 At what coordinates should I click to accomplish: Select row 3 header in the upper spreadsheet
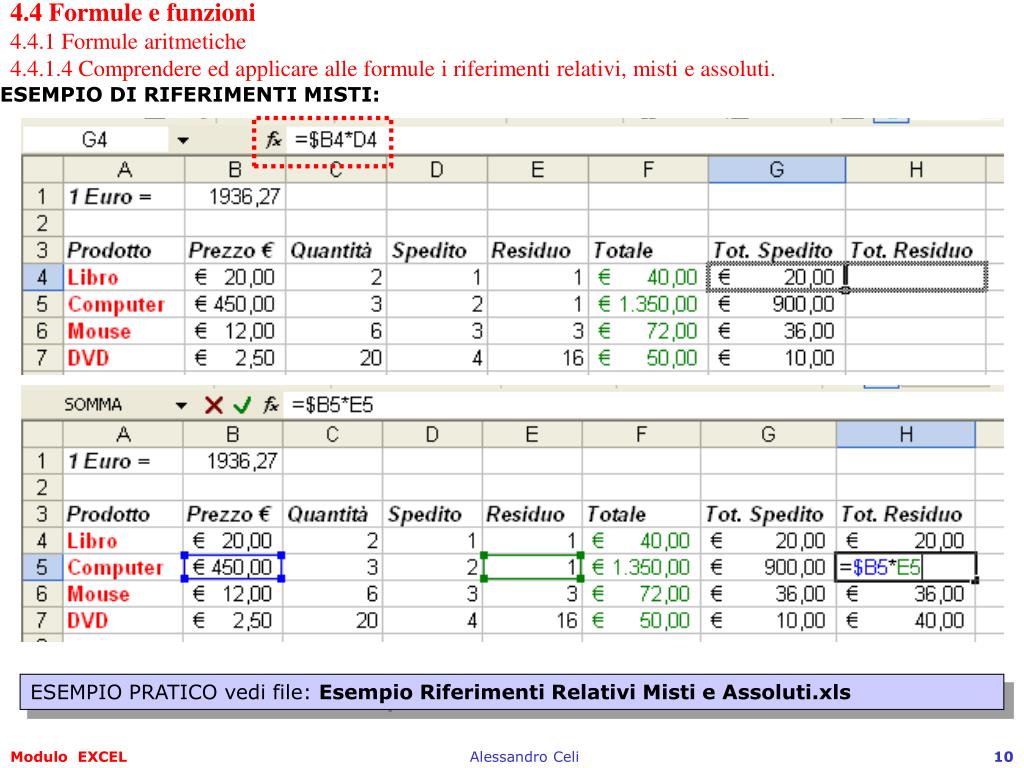click(x=42, y=250)
